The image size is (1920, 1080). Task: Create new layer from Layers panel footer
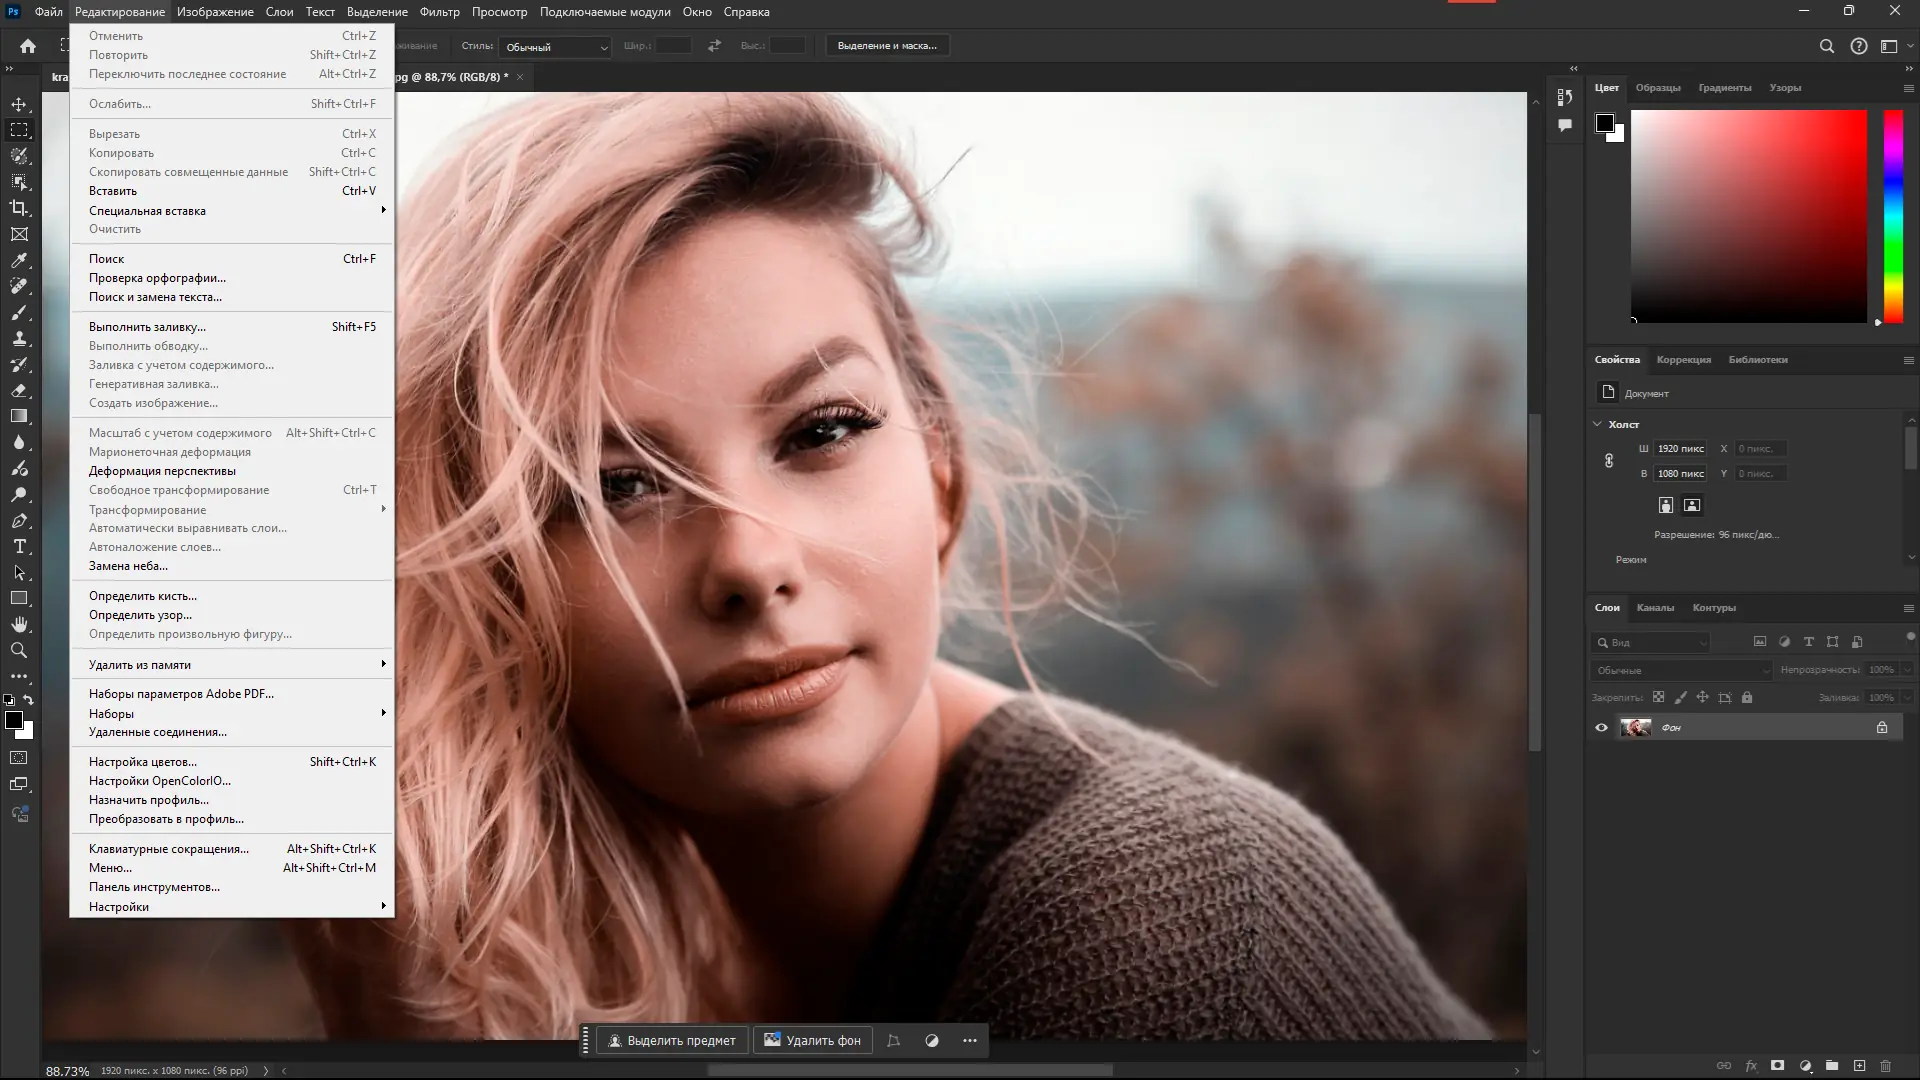[x=1859, y=1066]
